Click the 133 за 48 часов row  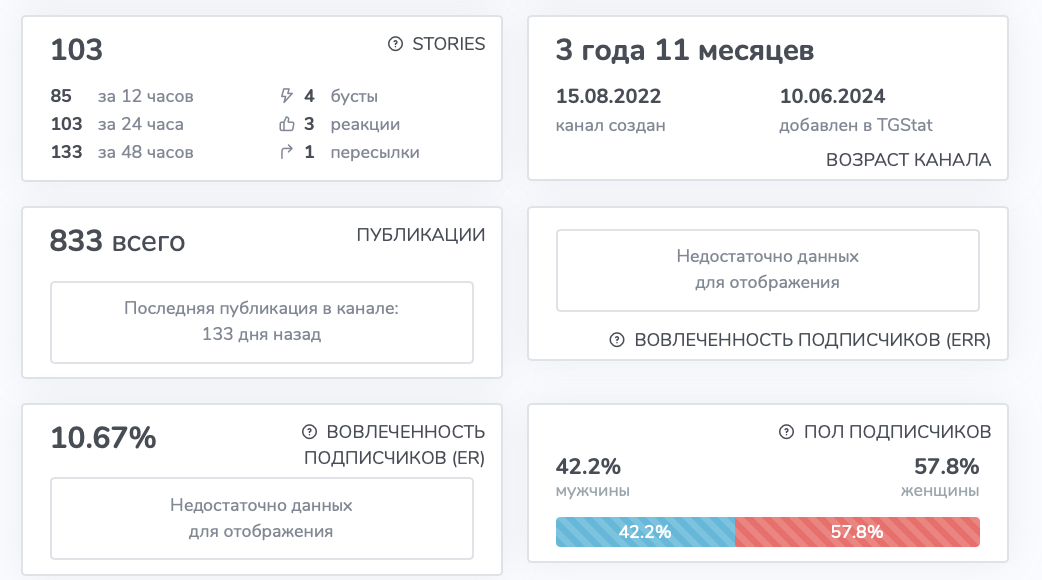tap(122, 152)
